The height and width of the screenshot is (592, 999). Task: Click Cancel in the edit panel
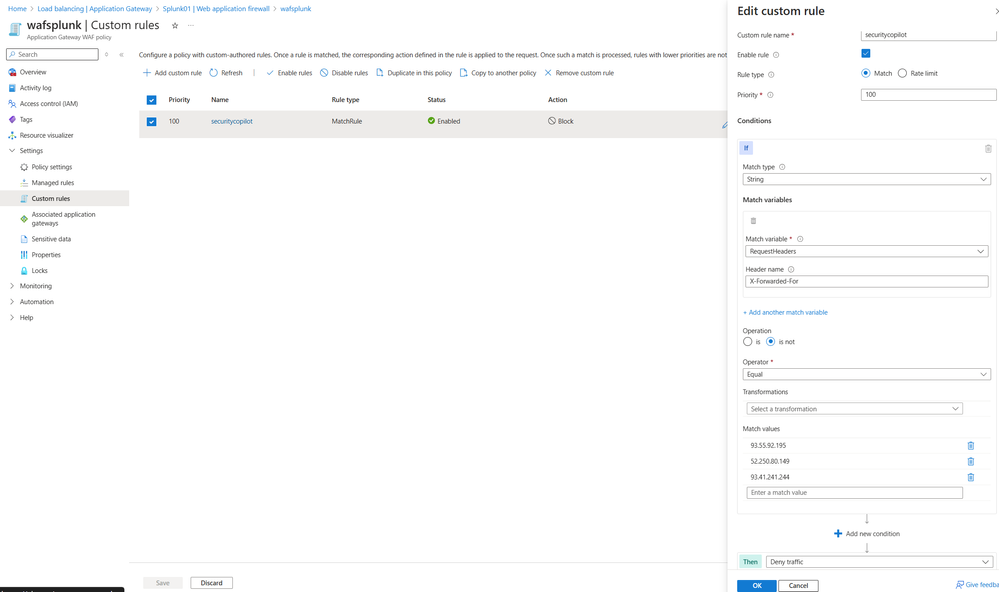pos(798,586)
